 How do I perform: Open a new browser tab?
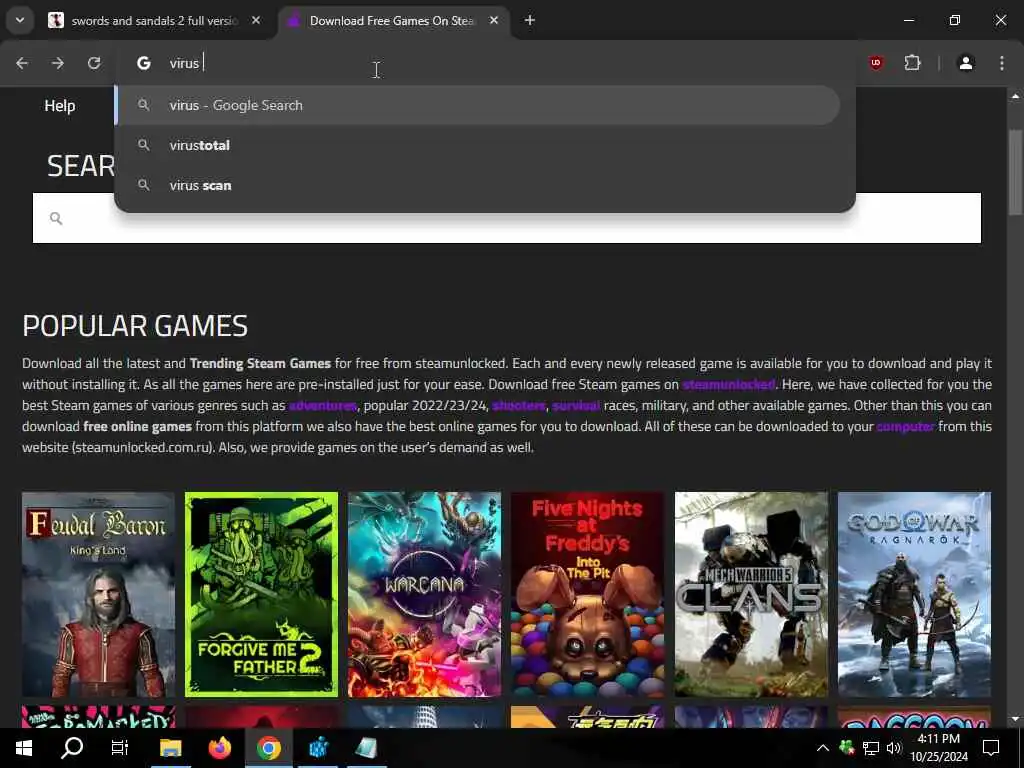pos(530,21)
